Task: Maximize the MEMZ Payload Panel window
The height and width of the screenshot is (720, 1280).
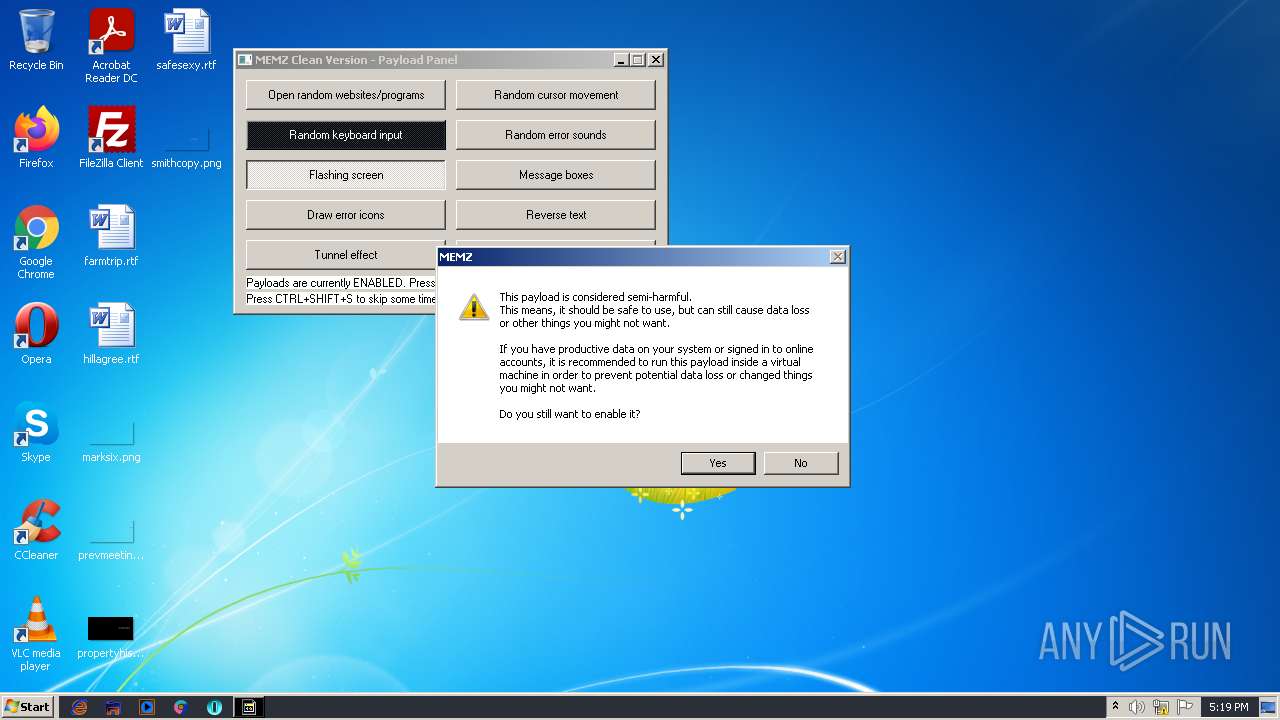Action: coord(637,60)
